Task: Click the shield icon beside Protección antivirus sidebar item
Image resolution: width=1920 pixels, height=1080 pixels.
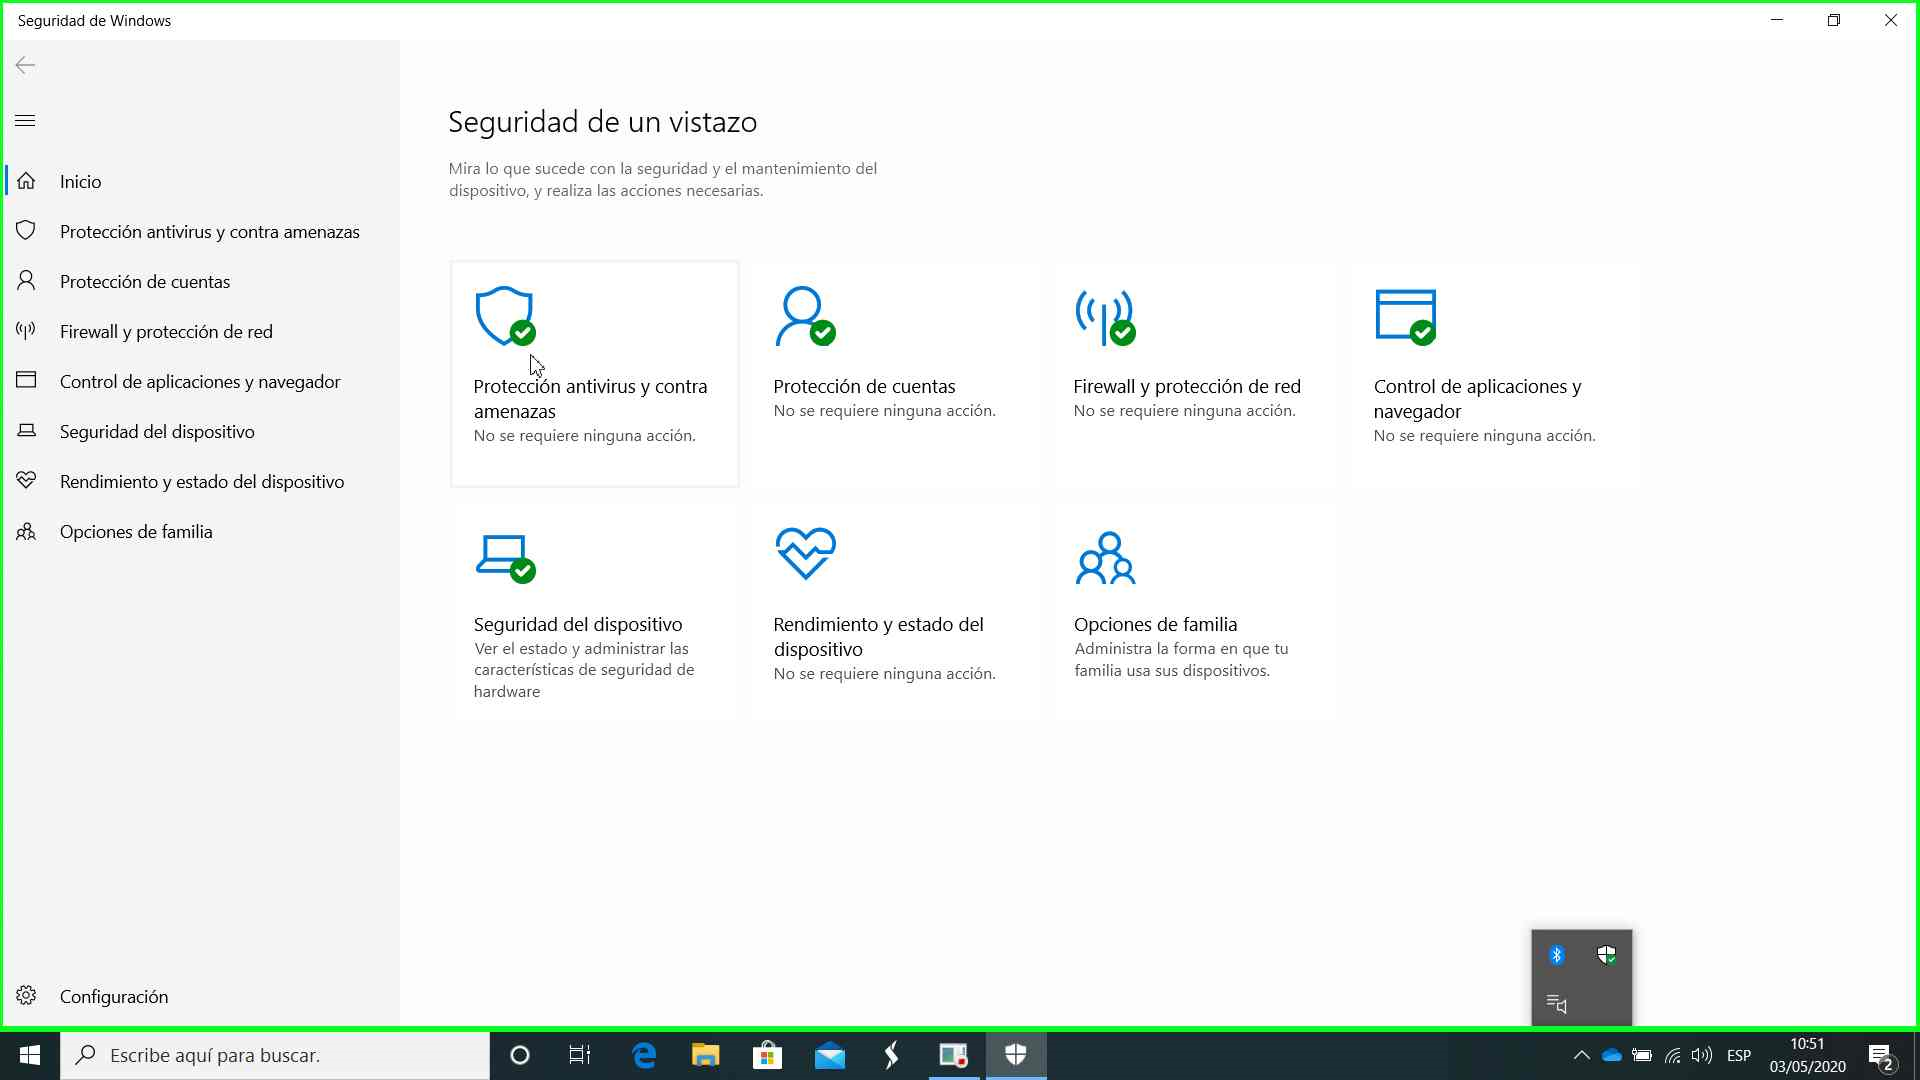Action: (27, 231)
